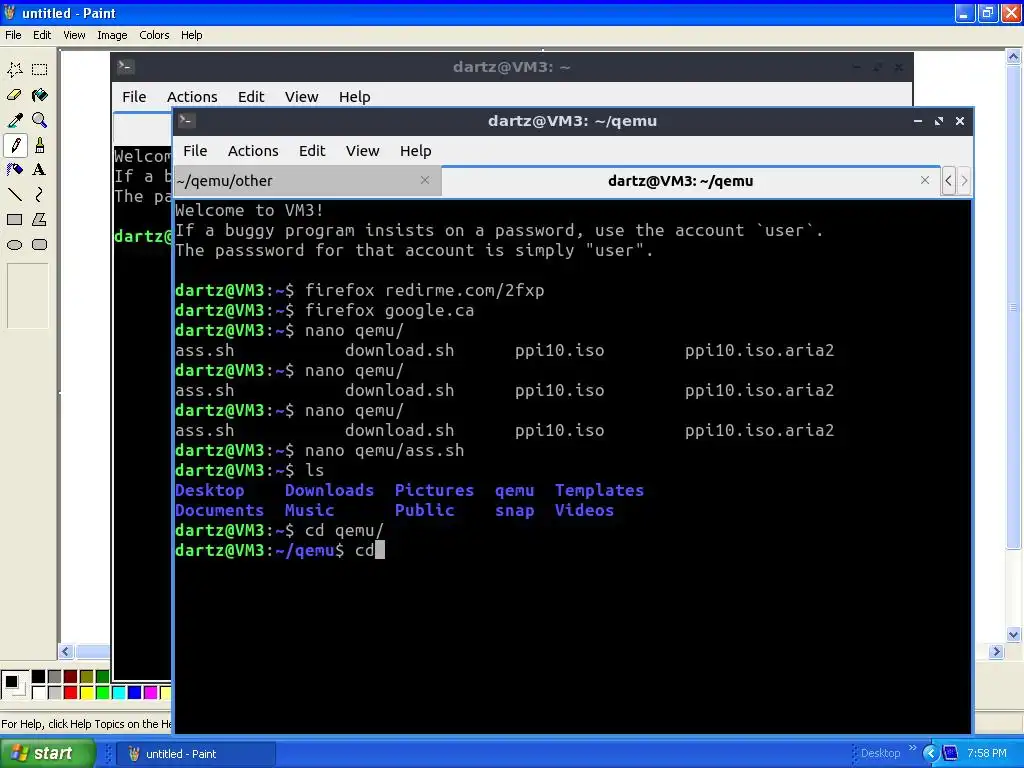
Task: Pick the olive color swatch
Action: coord(86,676)
